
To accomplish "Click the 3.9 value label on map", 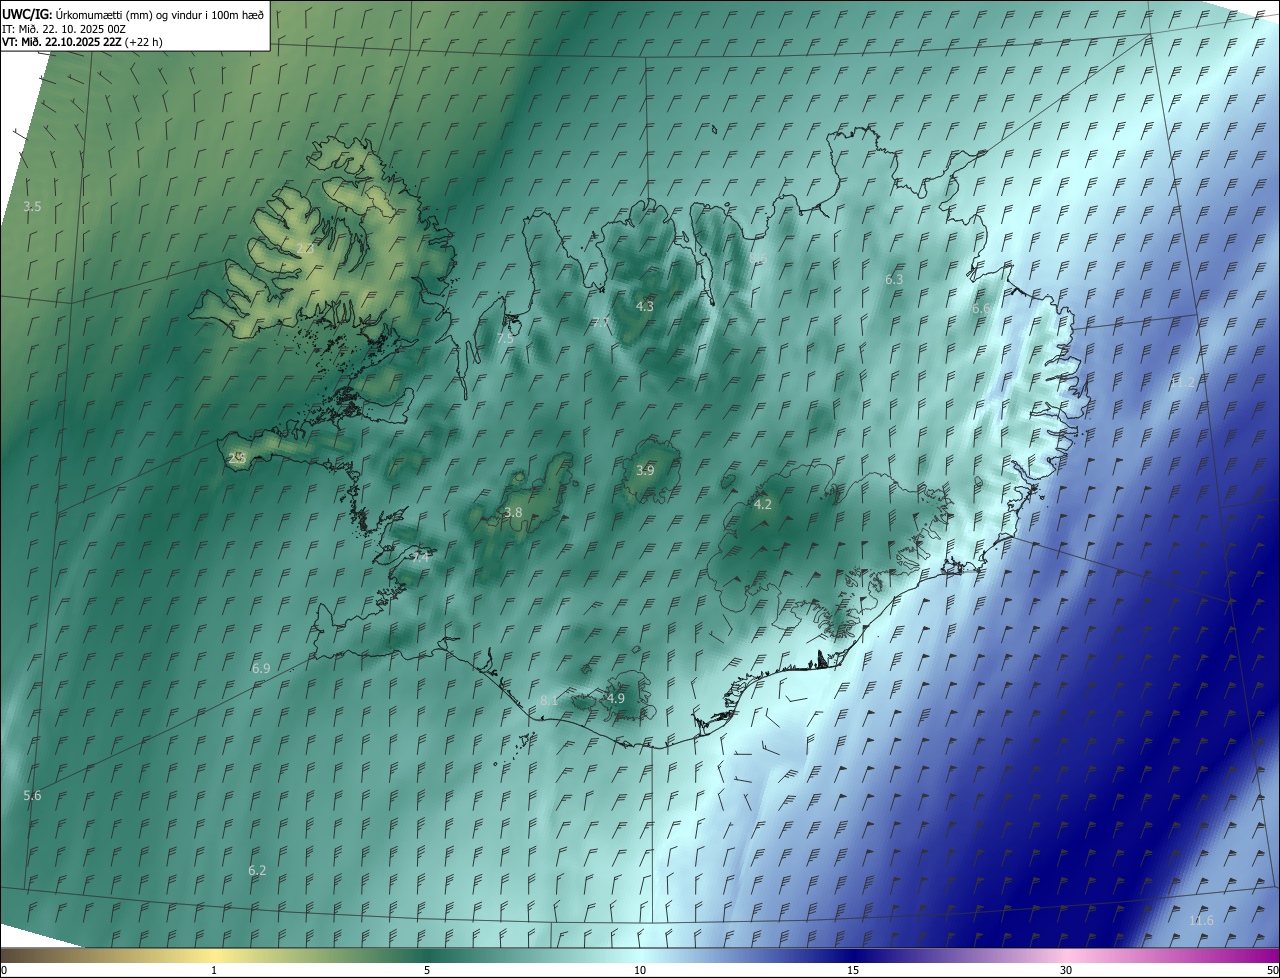I will coord(645,470).
